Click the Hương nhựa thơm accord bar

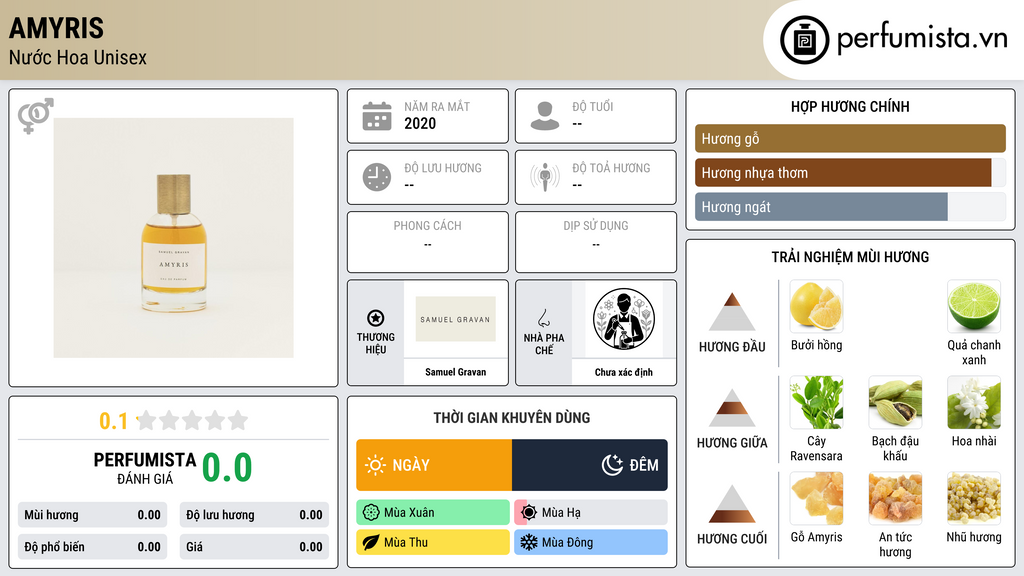pos(850,173)
